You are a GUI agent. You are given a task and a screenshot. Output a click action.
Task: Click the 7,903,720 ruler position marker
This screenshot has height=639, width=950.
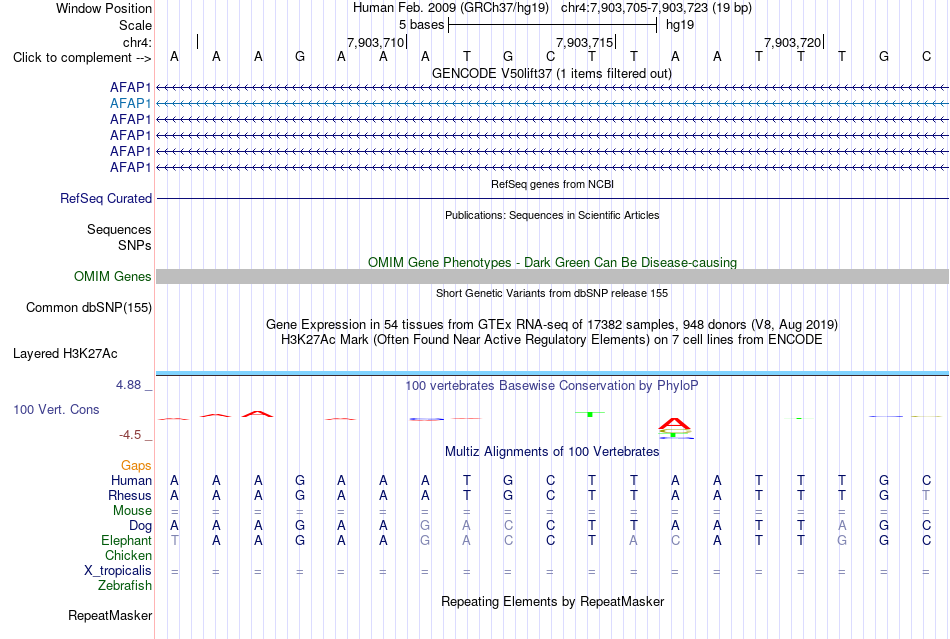[x=792, y=42]
